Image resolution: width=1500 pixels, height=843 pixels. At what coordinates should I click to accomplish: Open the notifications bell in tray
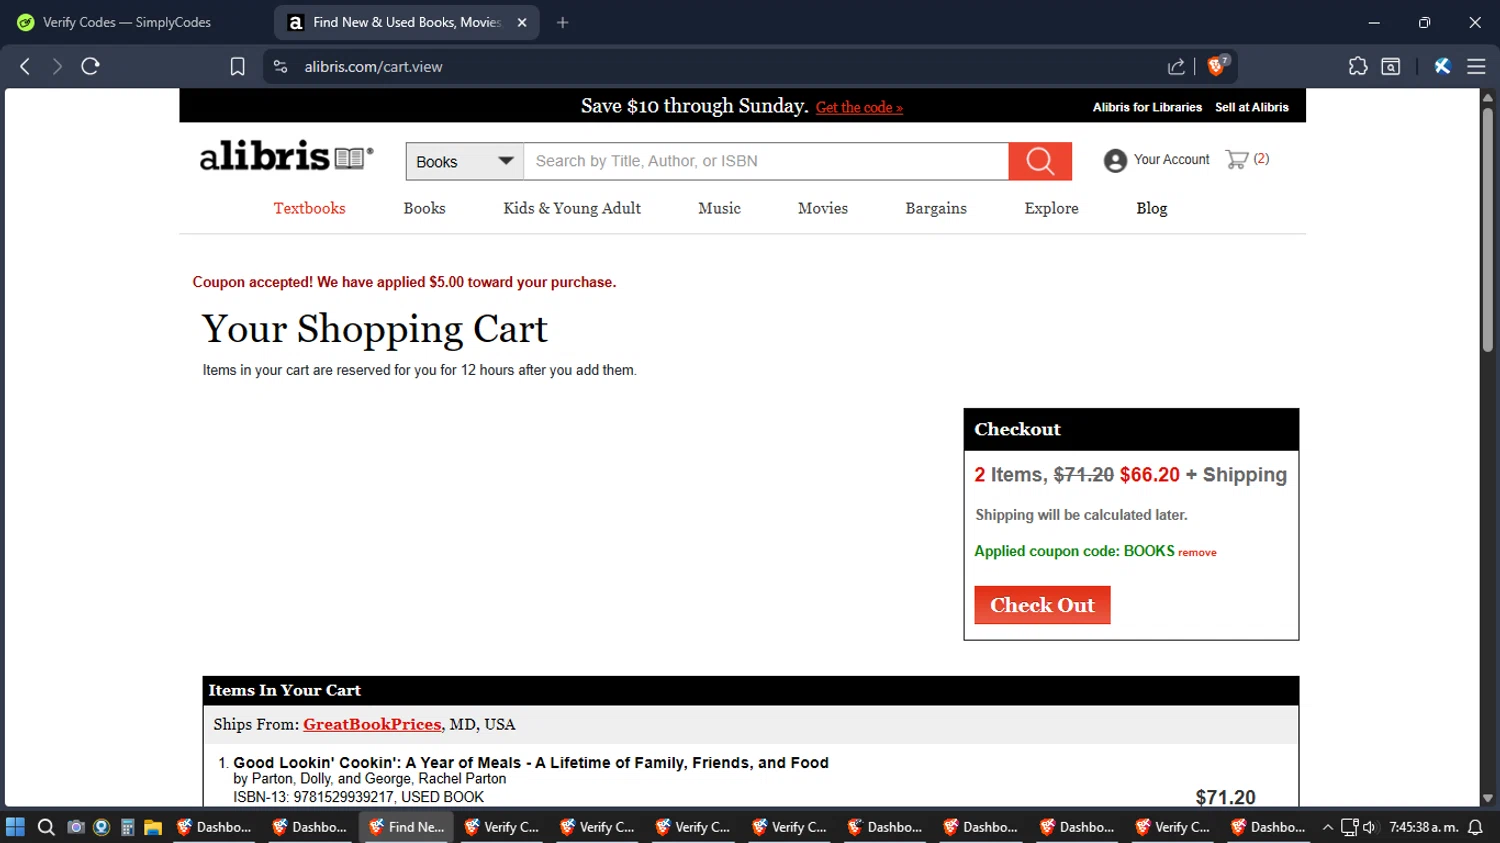tap(1475, 827)
